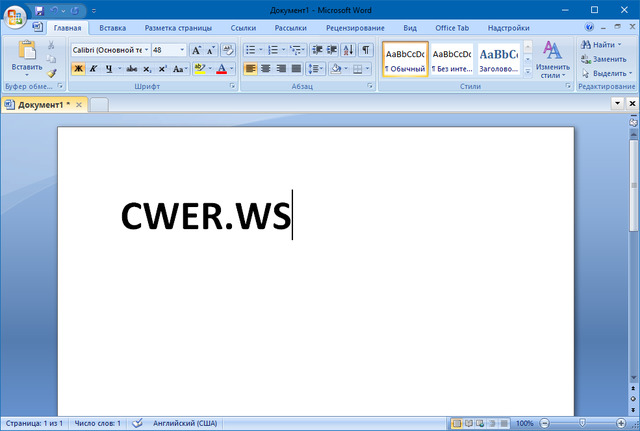Image resolution: width=640 pixels, height=431 pixels.
Task: Click the spell check icon in status bar
Action: 138,424
